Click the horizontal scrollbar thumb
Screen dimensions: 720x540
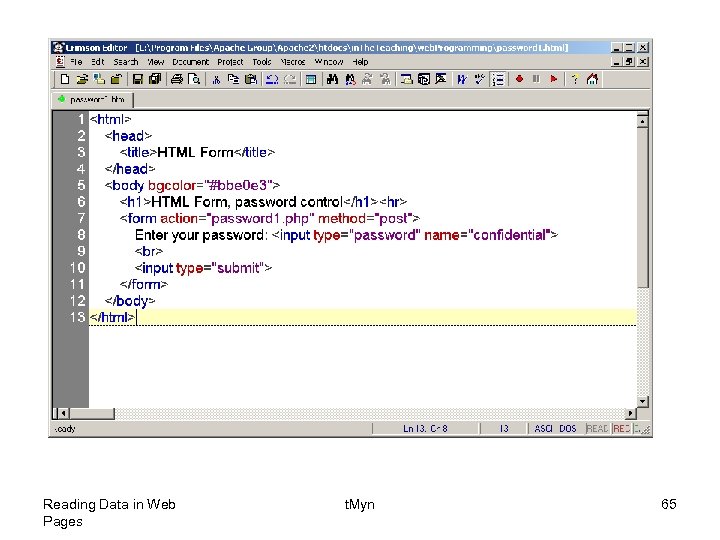[91, 413]
